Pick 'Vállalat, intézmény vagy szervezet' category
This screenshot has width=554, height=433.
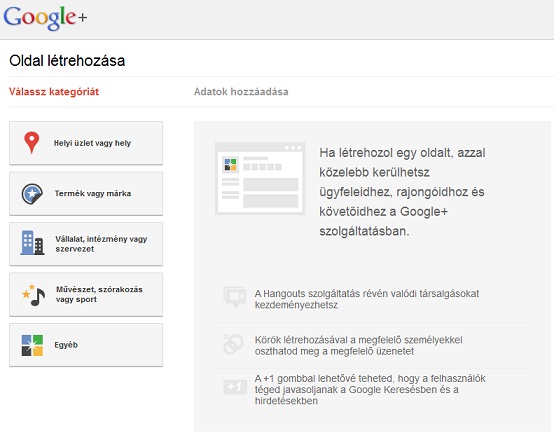tap(86, 244)
